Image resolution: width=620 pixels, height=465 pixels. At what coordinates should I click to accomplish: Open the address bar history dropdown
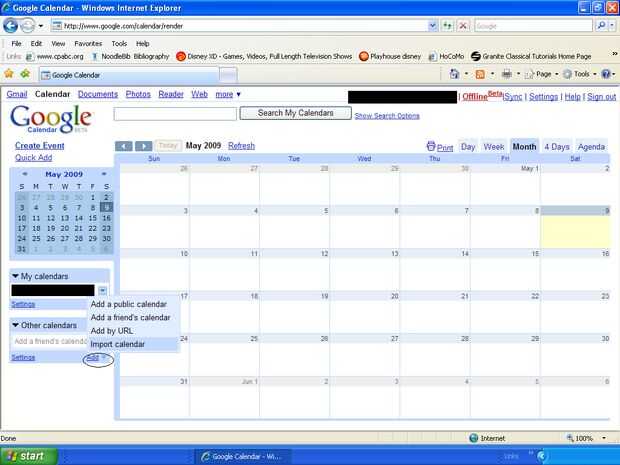433,26
